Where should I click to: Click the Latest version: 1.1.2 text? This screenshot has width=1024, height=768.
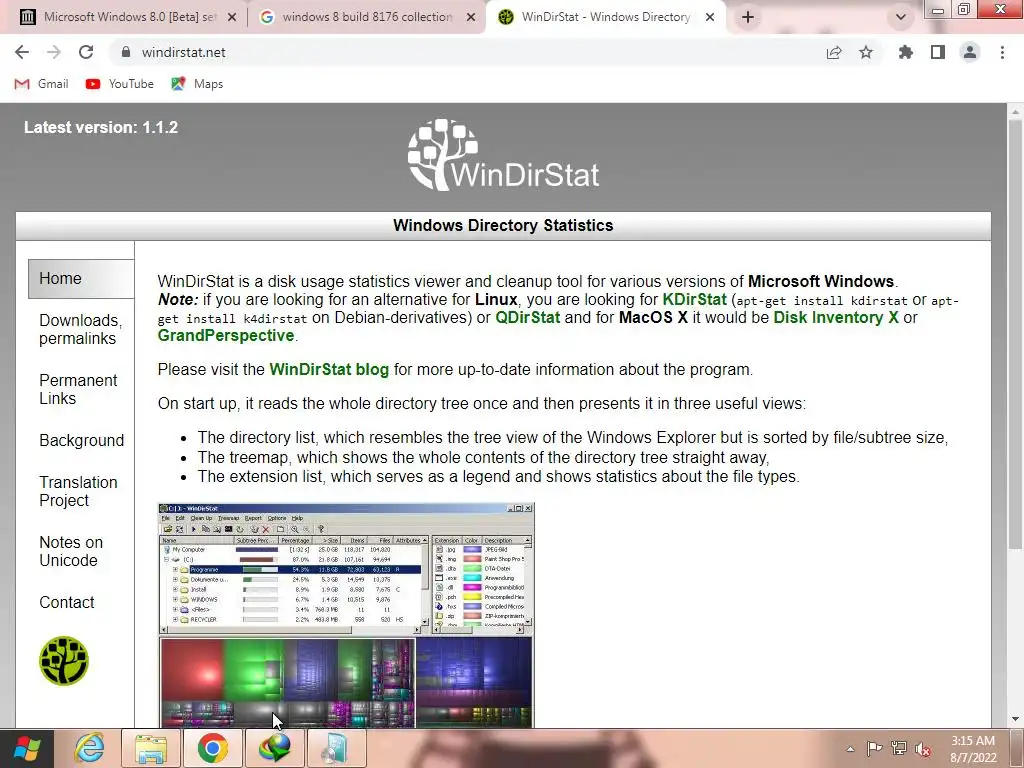pyautogui.click(x=101, y=127)
